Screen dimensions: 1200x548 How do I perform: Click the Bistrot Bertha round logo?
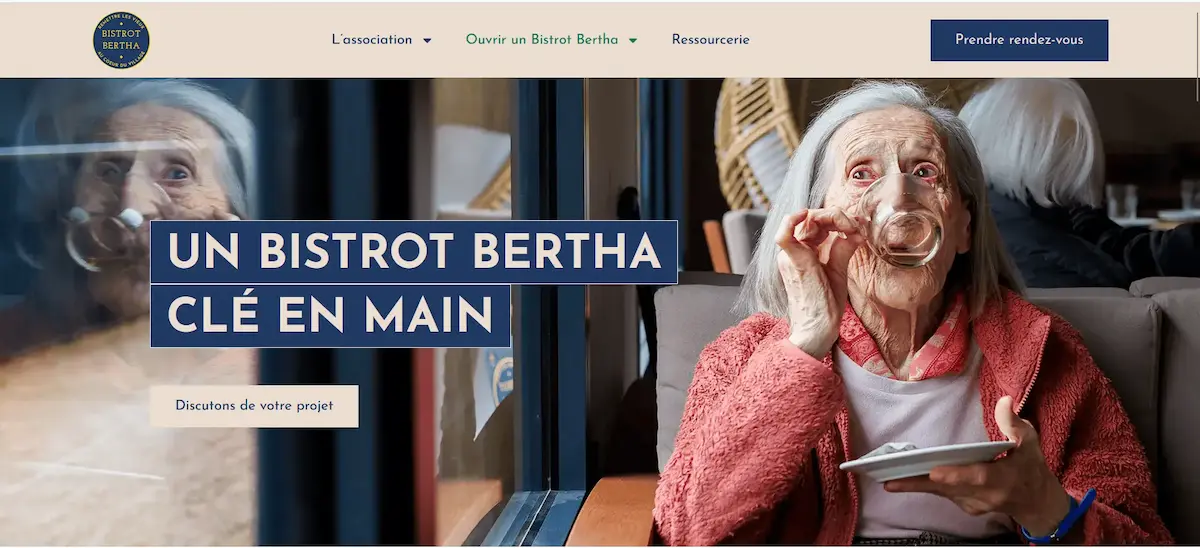(121, 40)
